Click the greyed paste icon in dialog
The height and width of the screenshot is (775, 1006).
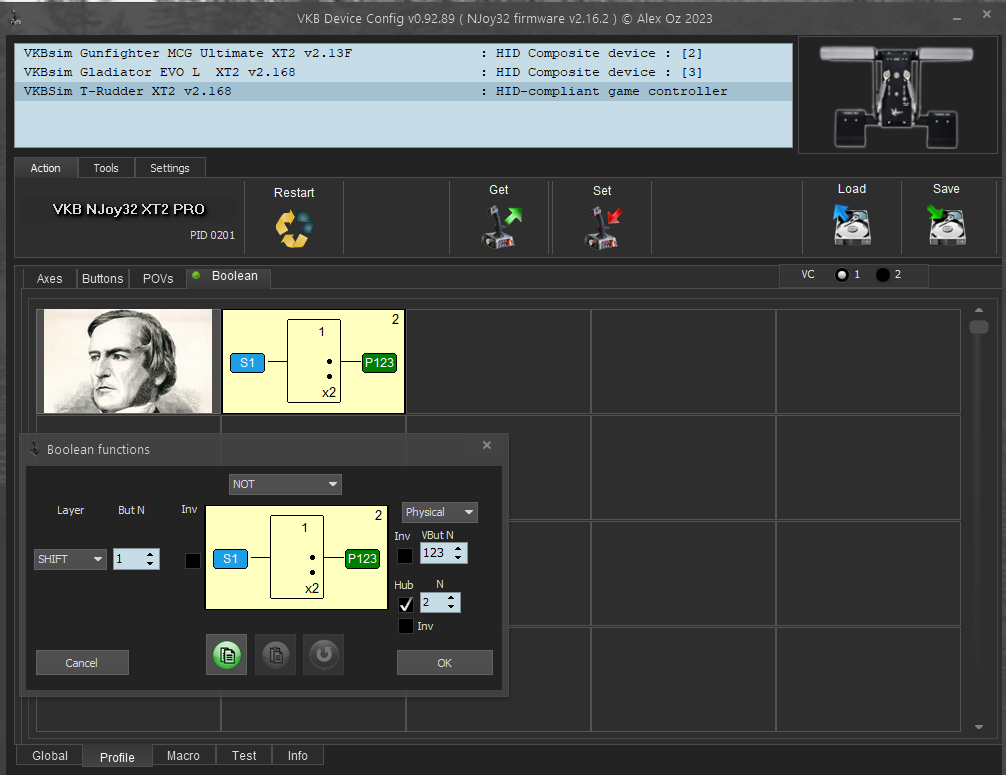[275, 655]
